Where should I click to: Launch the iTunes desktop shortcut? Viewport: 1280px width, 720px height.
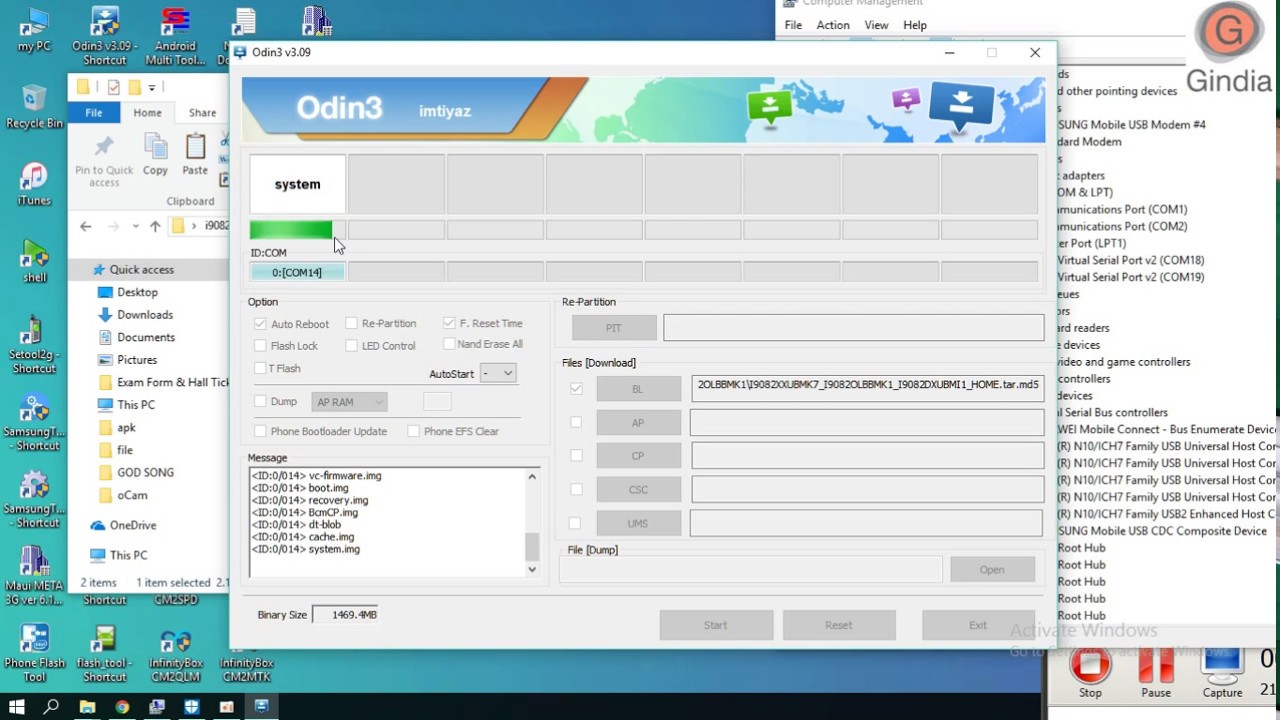(34, 184)
